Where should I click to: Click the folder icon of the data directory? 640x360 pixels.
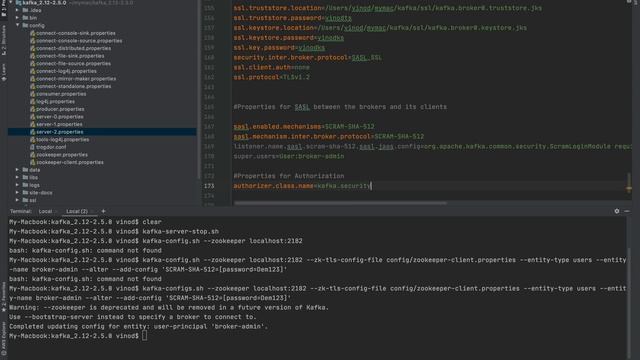point(25,170)
